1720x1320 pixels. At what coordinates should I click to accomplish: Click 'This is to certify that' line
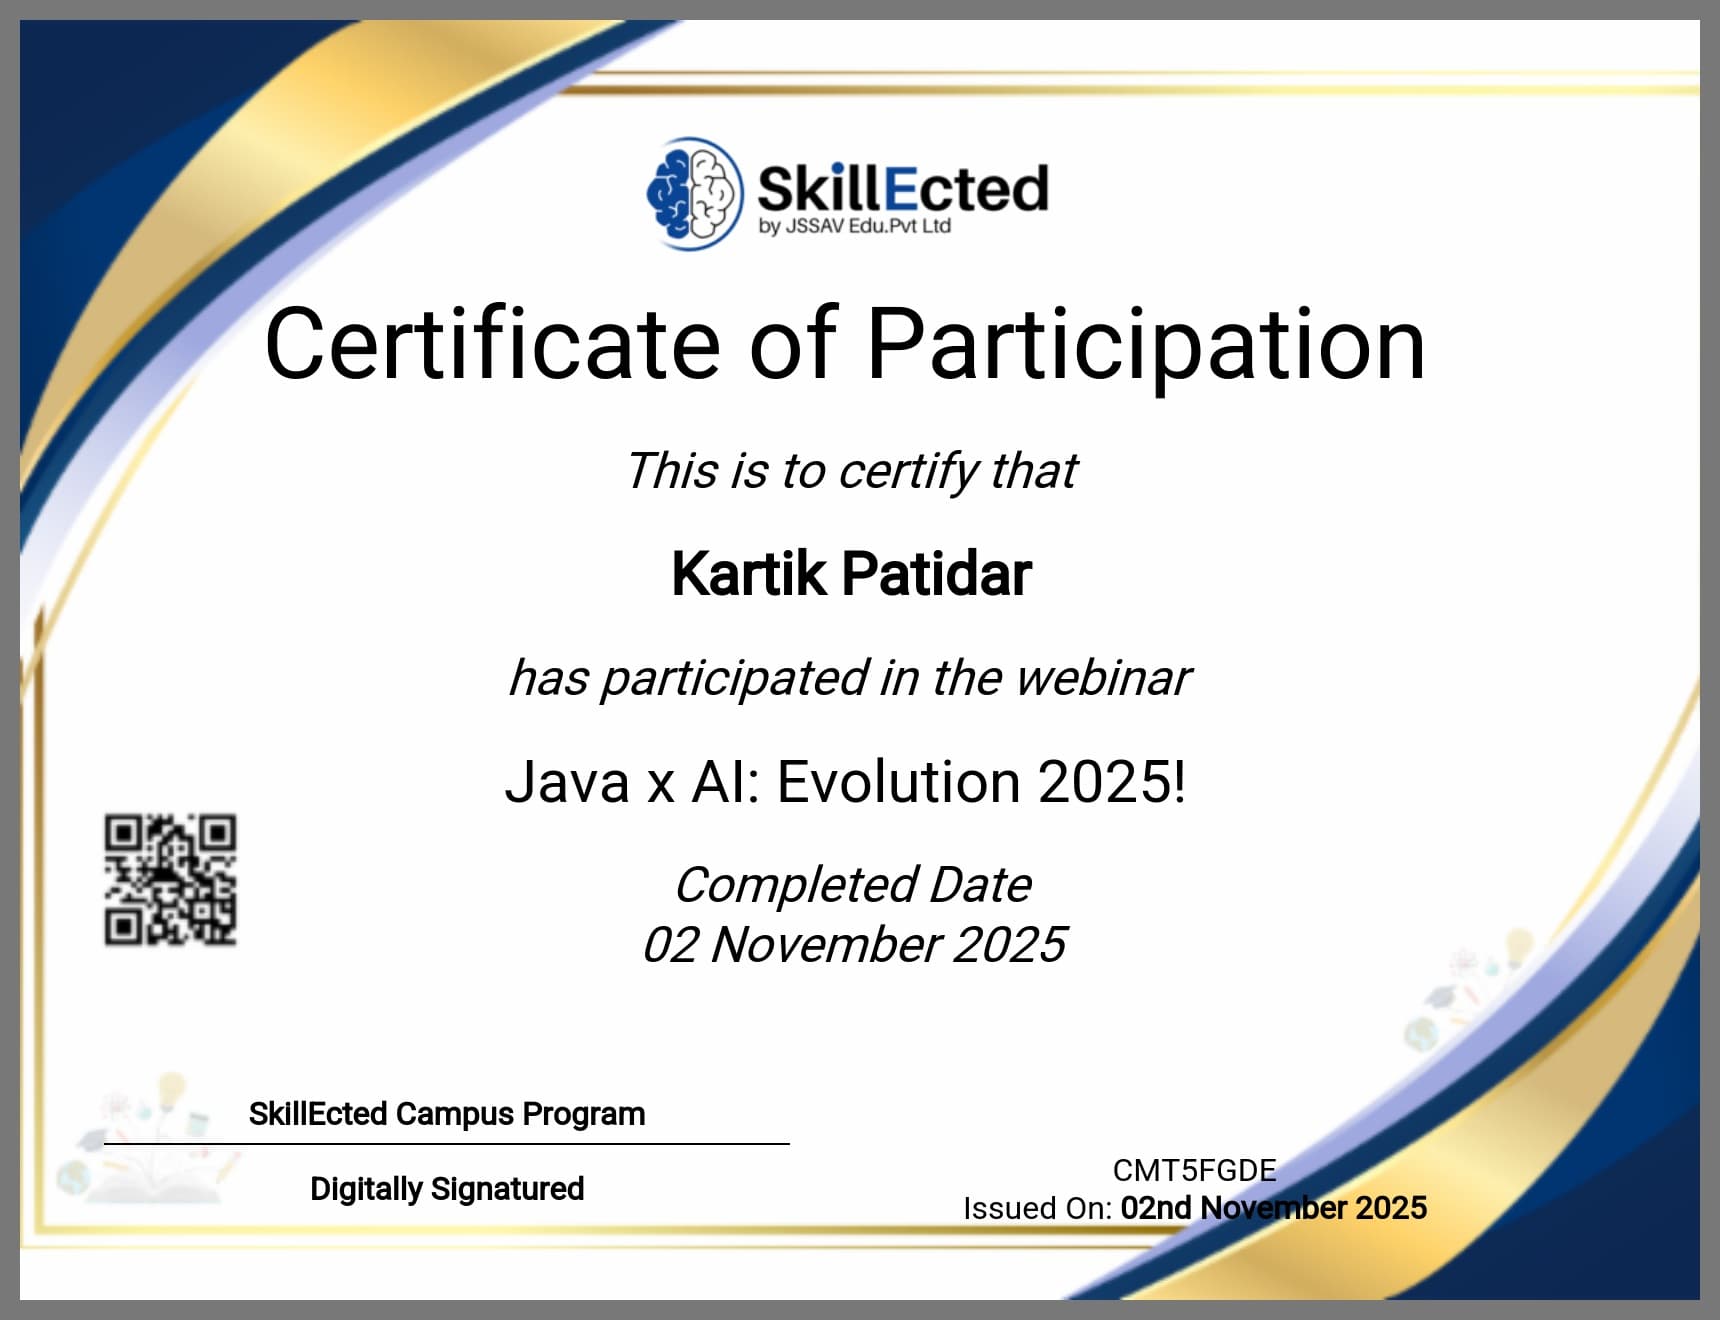pyautogui.click(x=851, y=471)
